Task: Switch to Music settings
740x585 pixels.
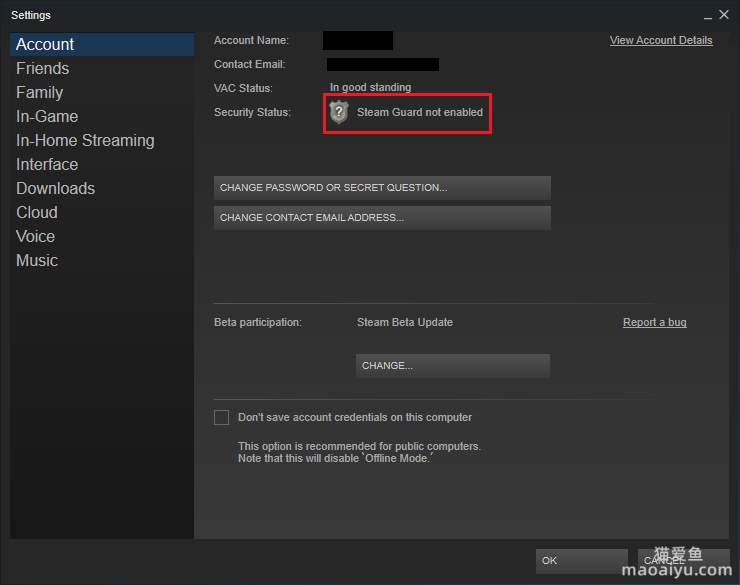Action: click(102, 260)
